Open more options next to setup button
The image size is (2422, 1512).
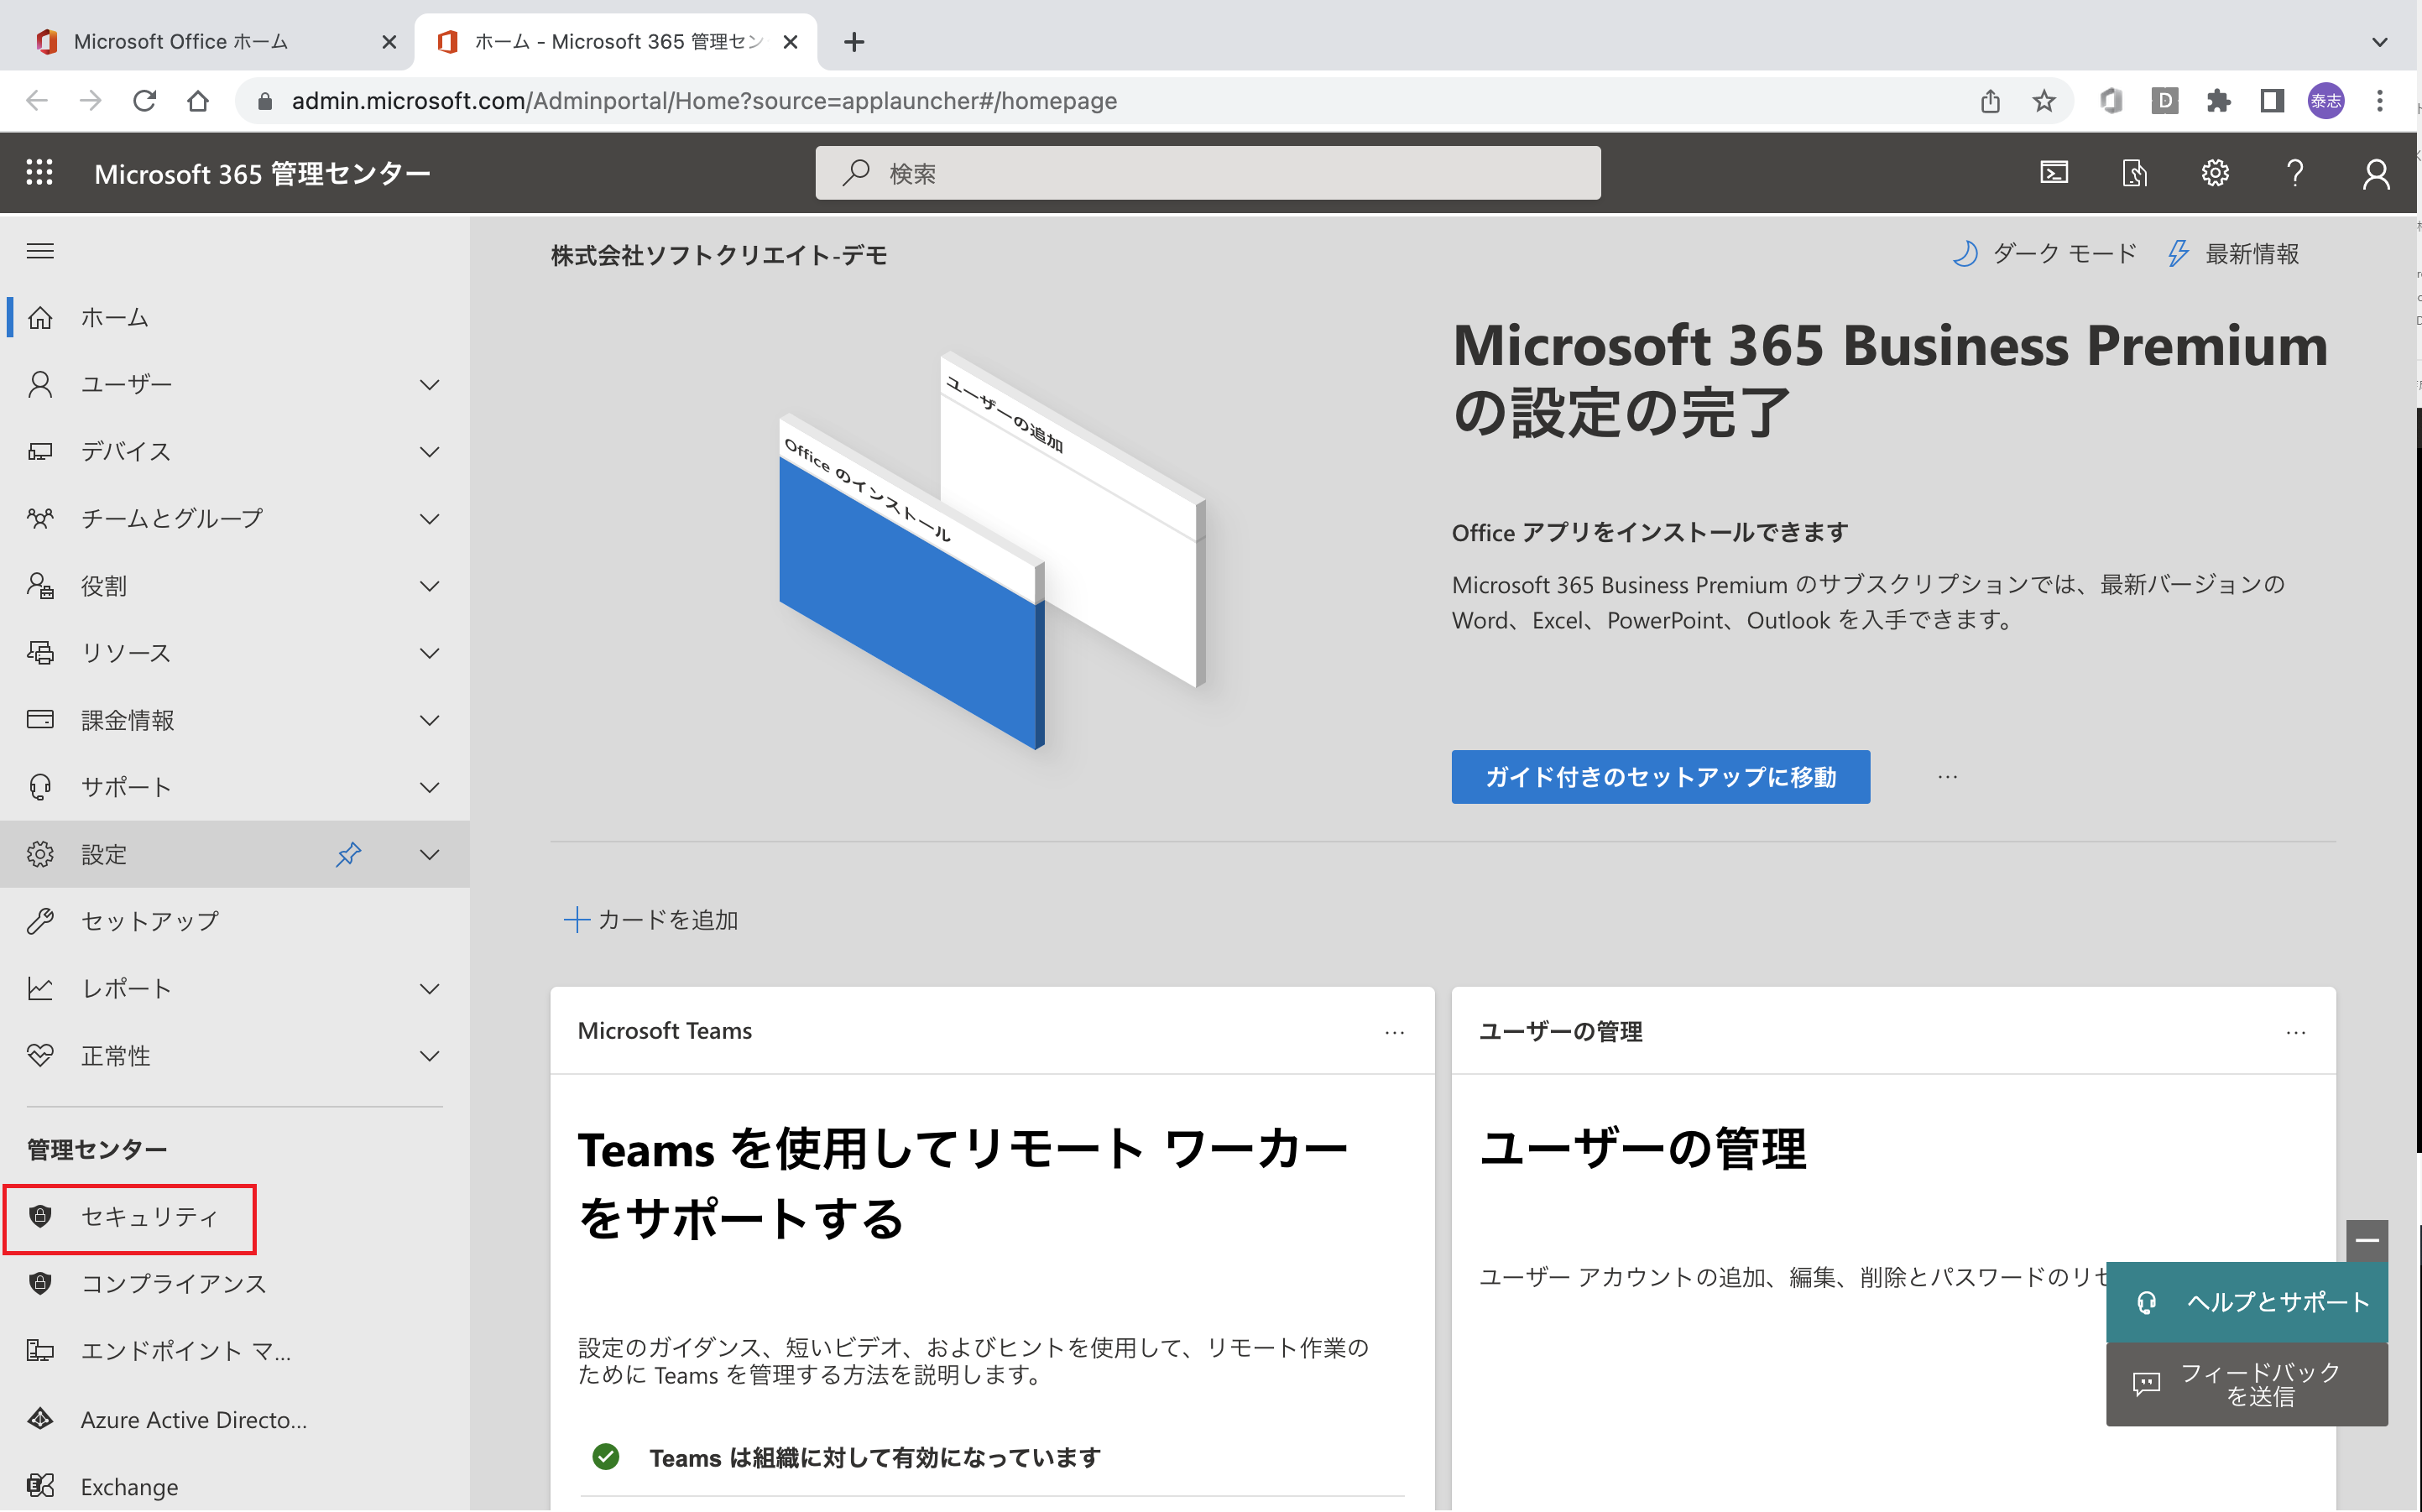click(1947, 776)
